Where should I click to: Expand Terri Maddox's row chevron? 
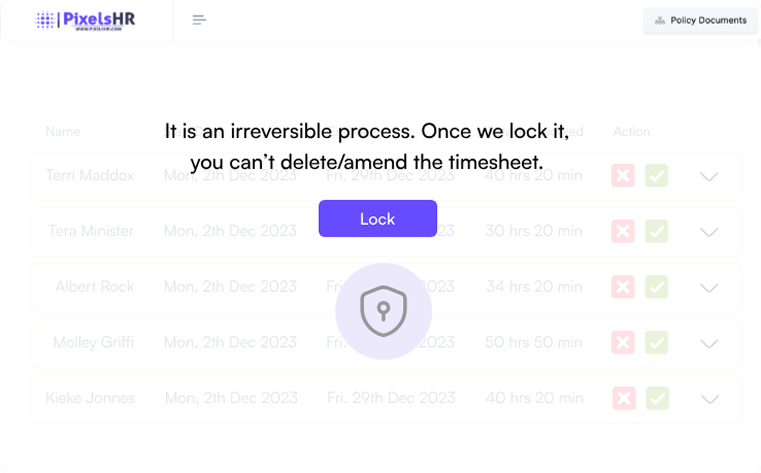tap(709, 177)
